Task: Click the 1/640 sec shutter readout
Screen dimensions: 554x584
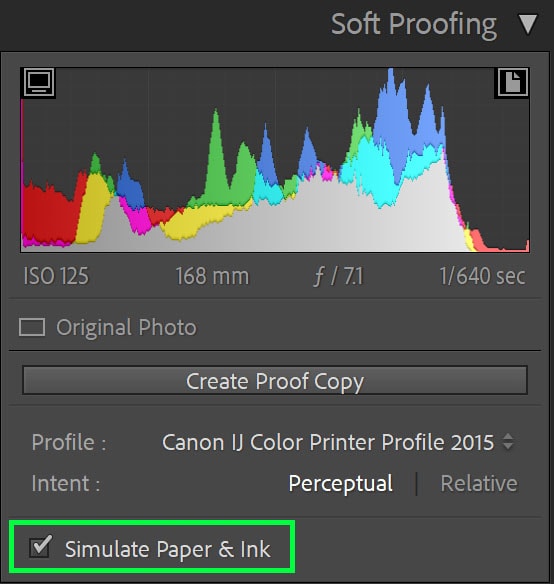Action: click(482, 276)
